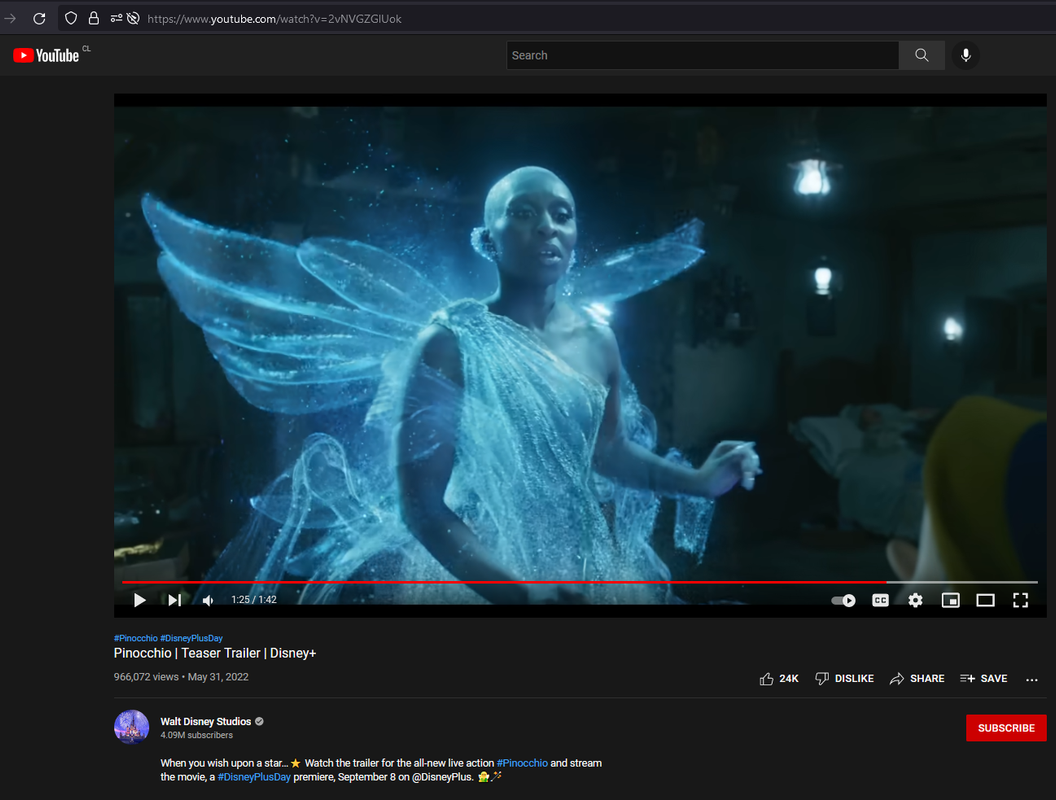Click the DISLIKE button

click(x=845, y=679)
